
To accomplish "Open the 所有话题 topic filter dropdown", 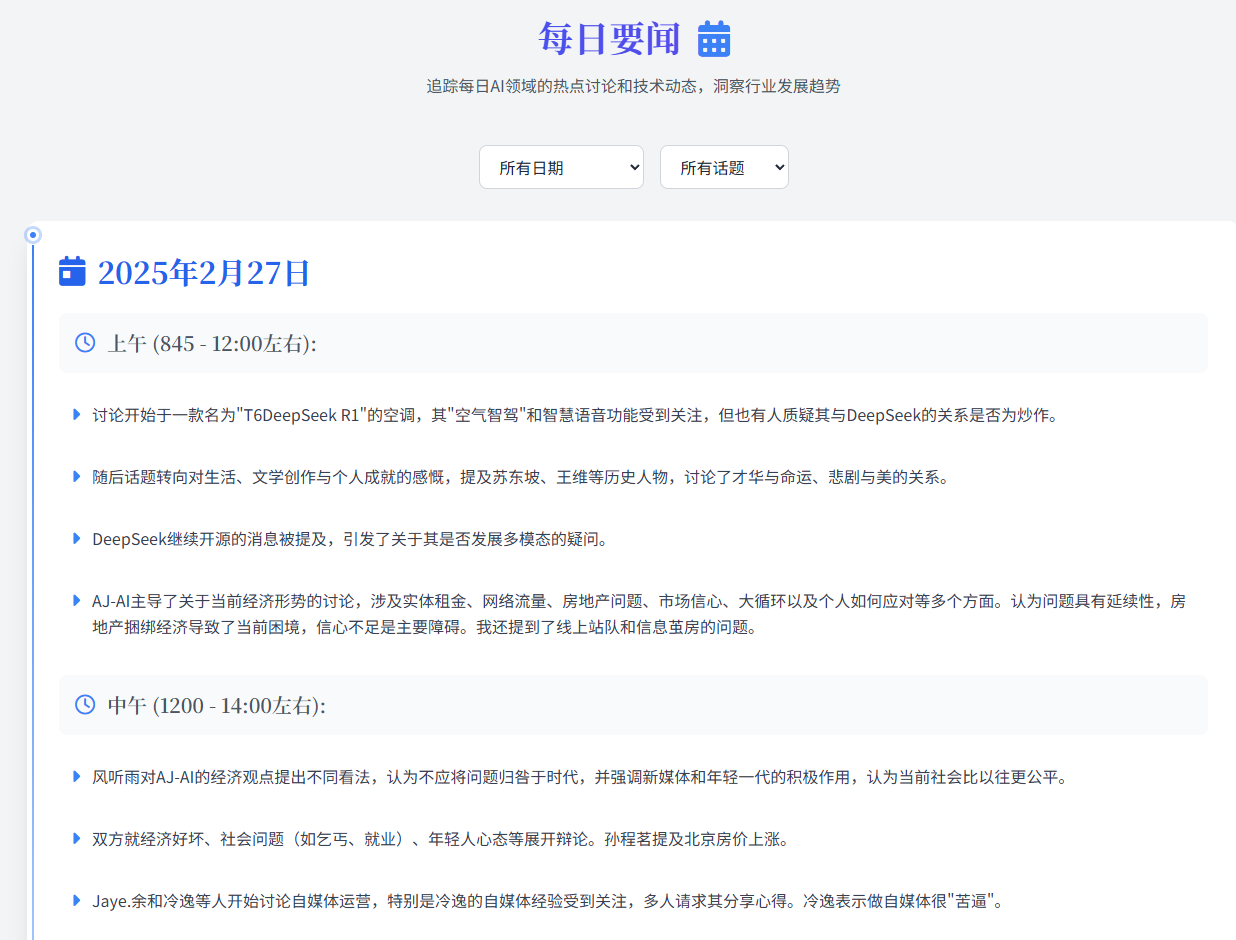I will [724, 167].
